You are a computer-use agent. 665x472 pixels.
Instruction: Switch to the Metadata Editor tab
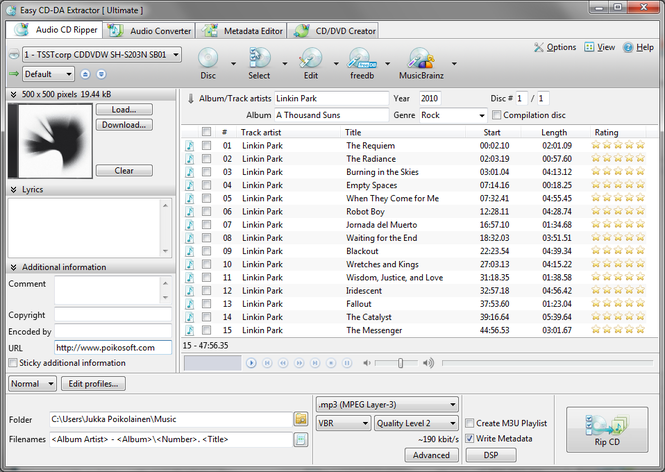click(x=241, y=31)
